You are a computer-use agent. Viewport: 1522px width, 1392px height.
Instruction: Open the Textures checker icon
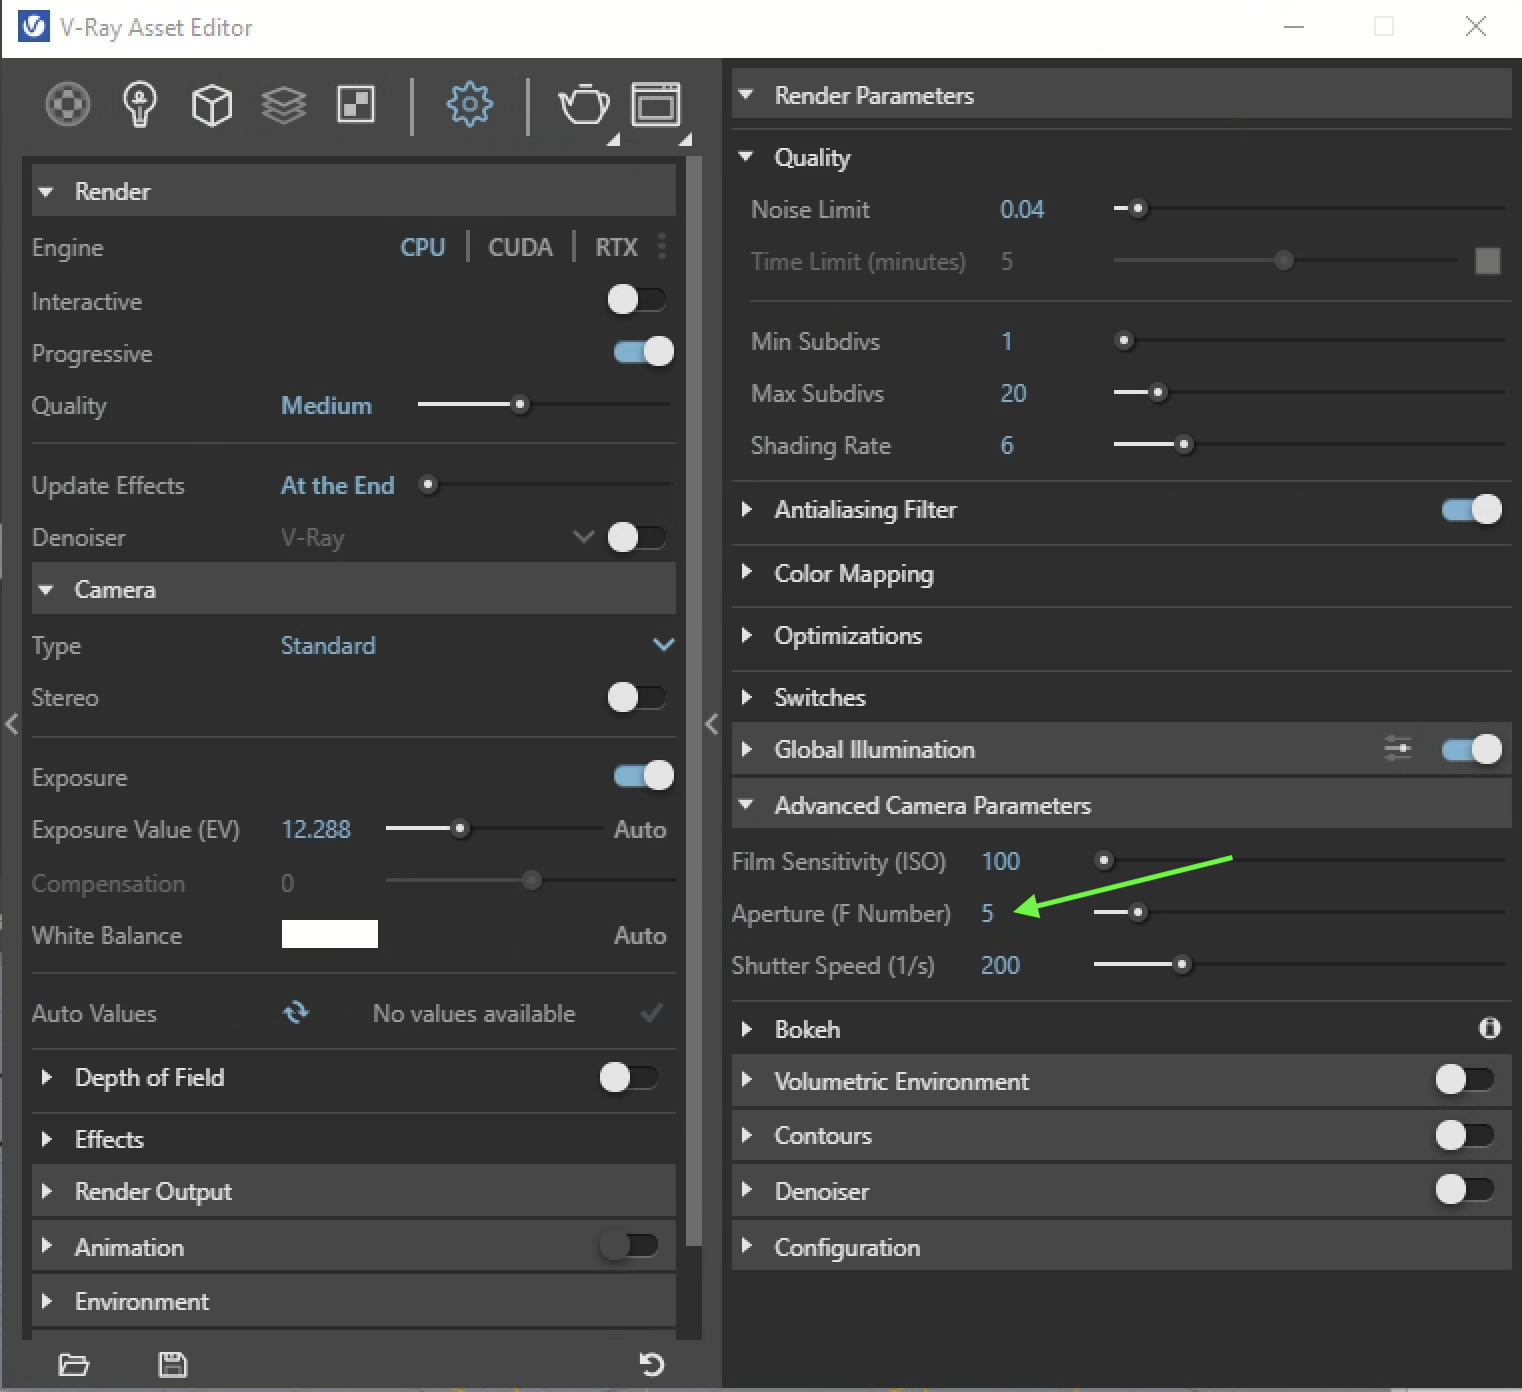click(x=356, y=104)
